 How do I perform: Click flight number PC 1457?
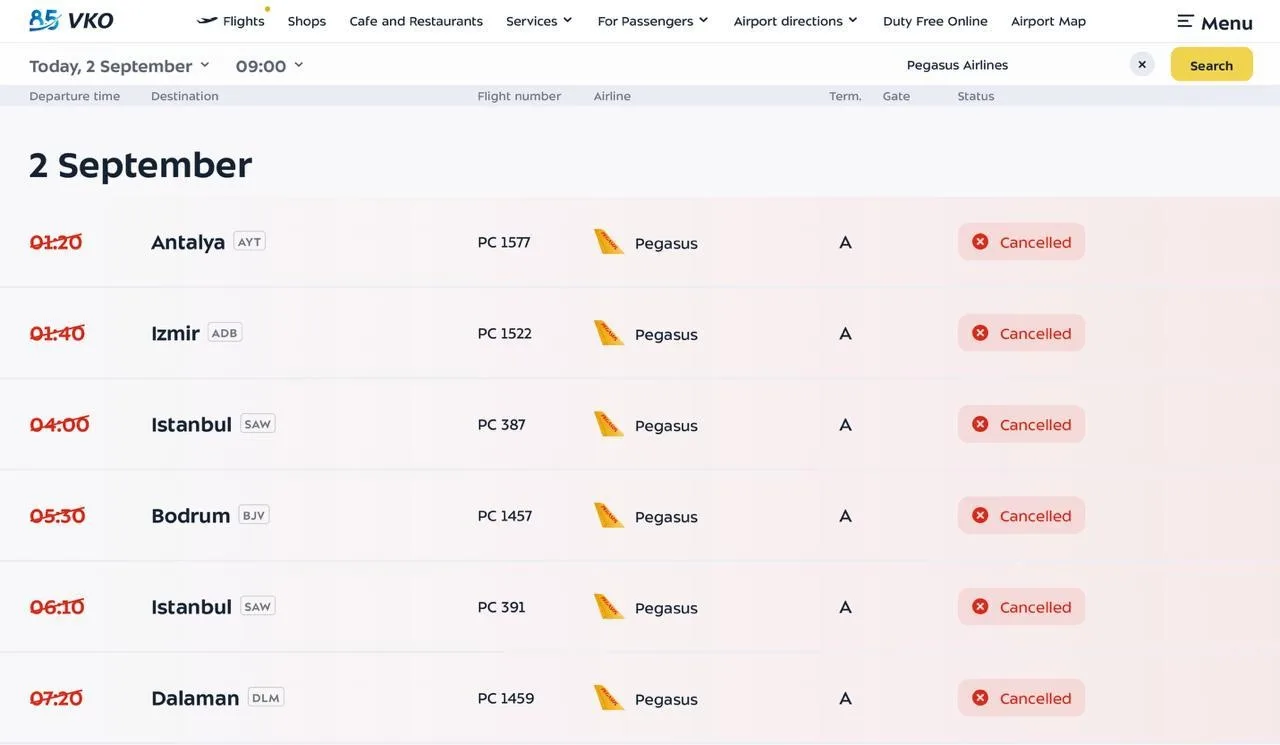pos(504,516)
